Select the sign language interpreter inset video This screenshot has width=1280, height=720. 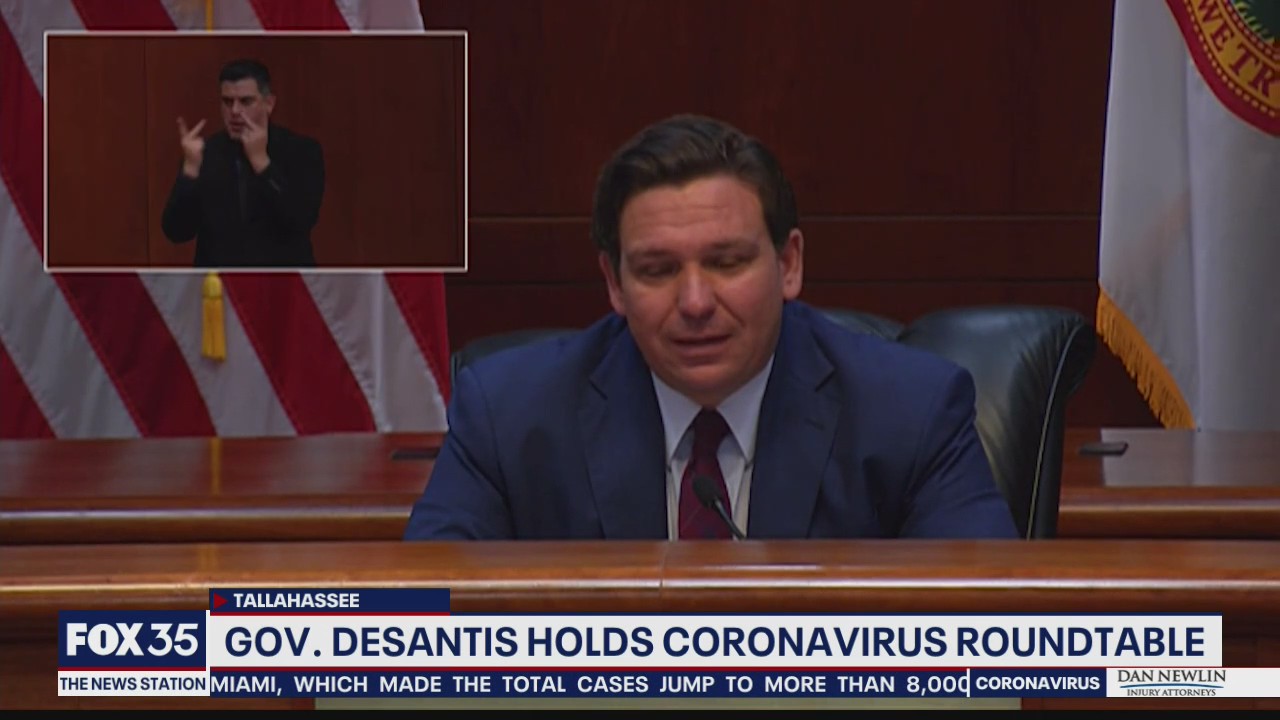click(255, 150)
